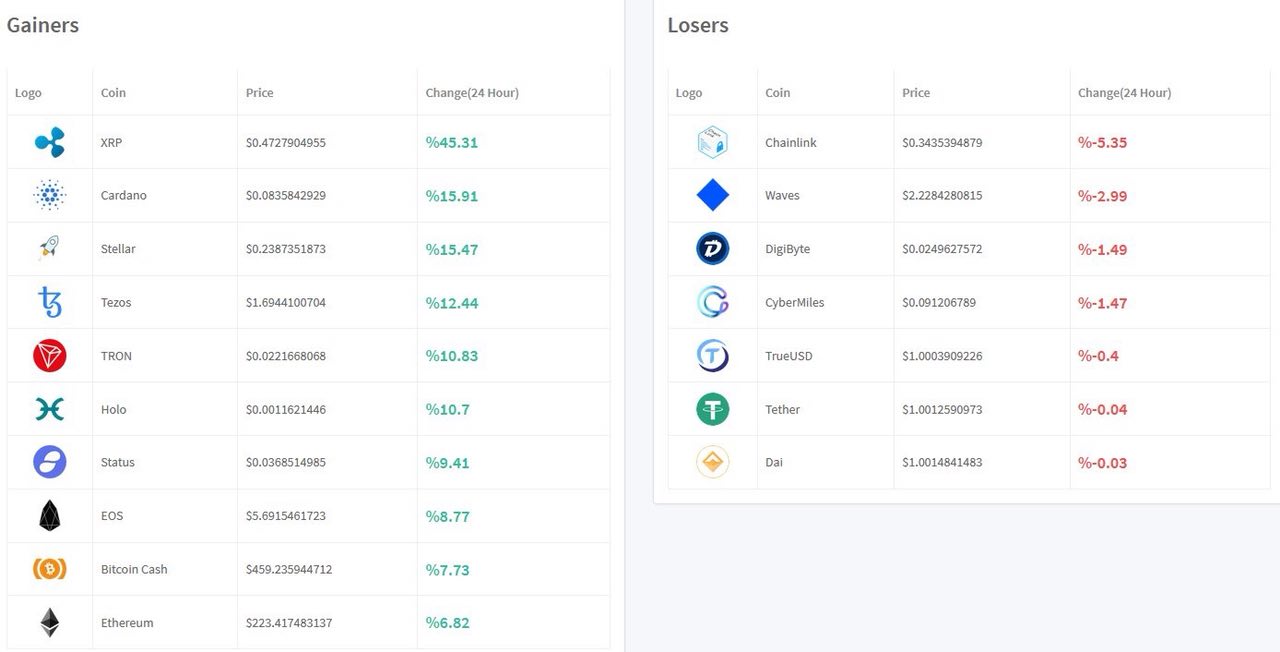Select the Cardano coin name
The width and height of the screenshot is (1280, 652).
pos(124,196)
